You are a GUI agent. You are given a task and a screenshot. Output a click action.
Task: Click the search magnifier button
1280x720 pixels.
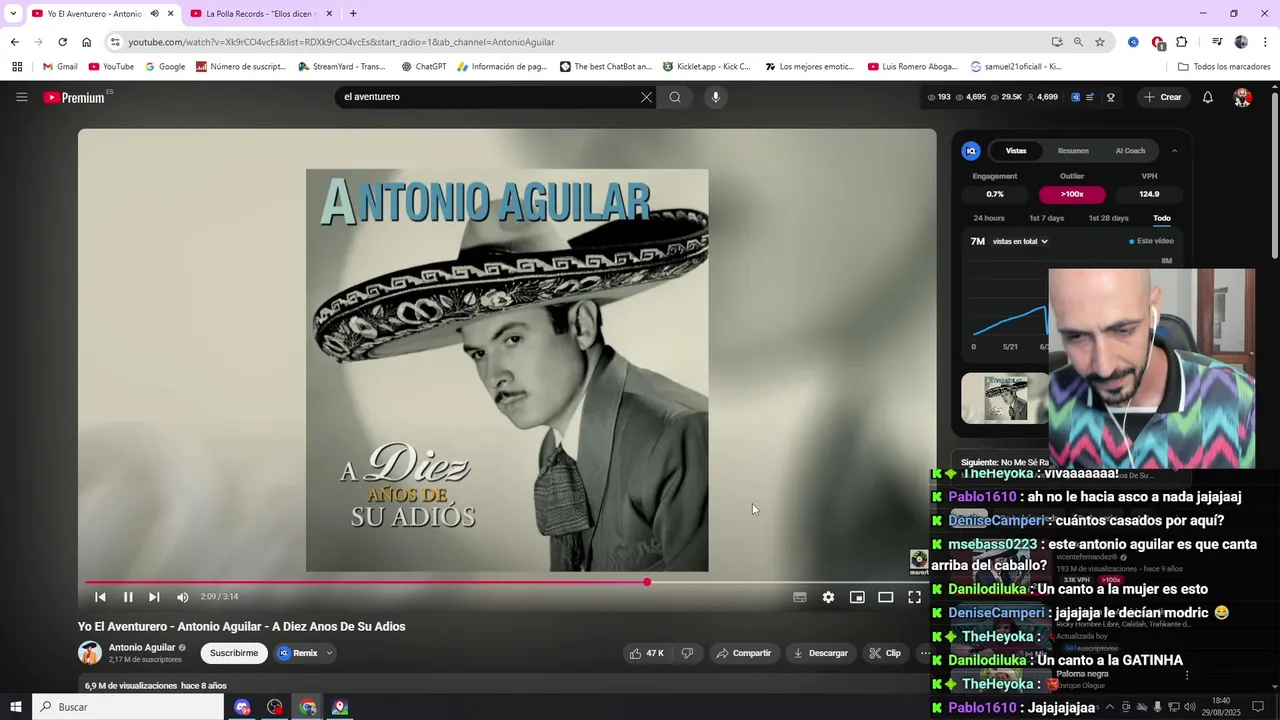(675, 97)
